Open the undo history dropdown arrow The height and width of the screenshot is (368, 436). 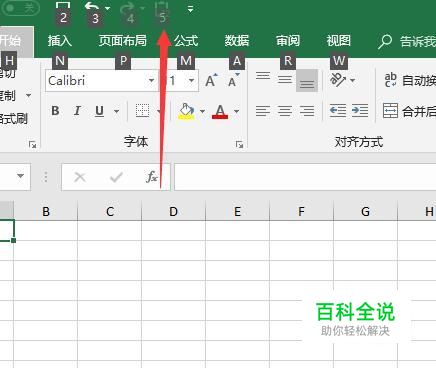tap(107, 8)
